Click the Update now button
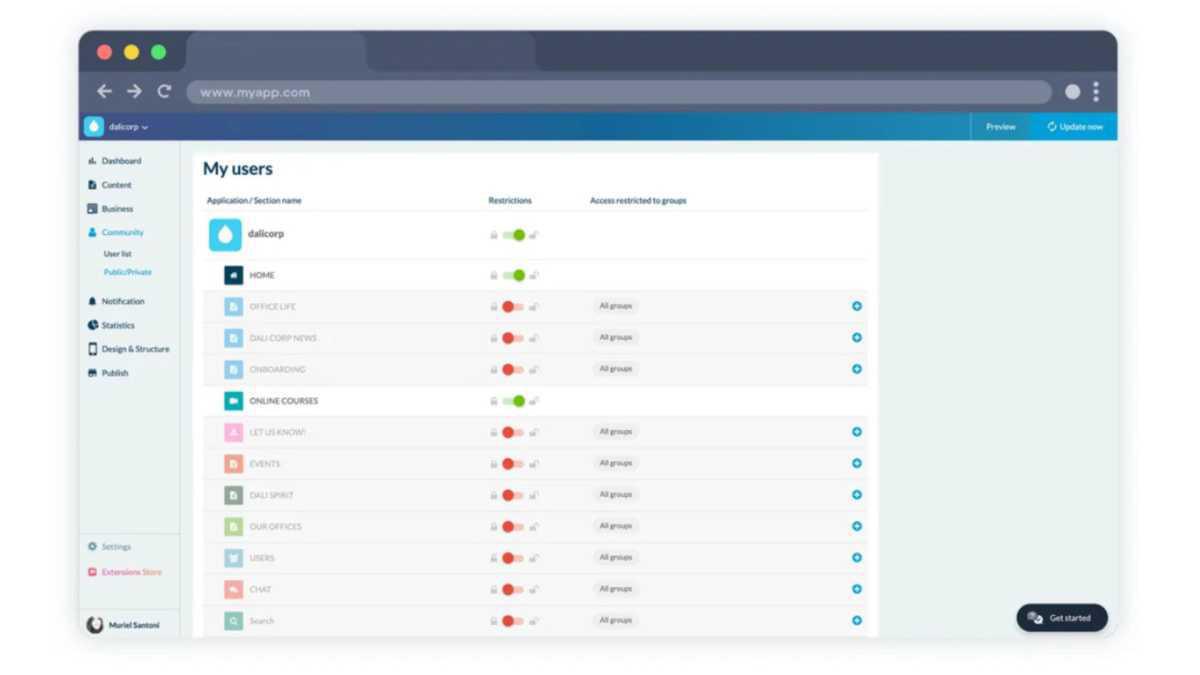1200x675 pixels. [1075, 127]
